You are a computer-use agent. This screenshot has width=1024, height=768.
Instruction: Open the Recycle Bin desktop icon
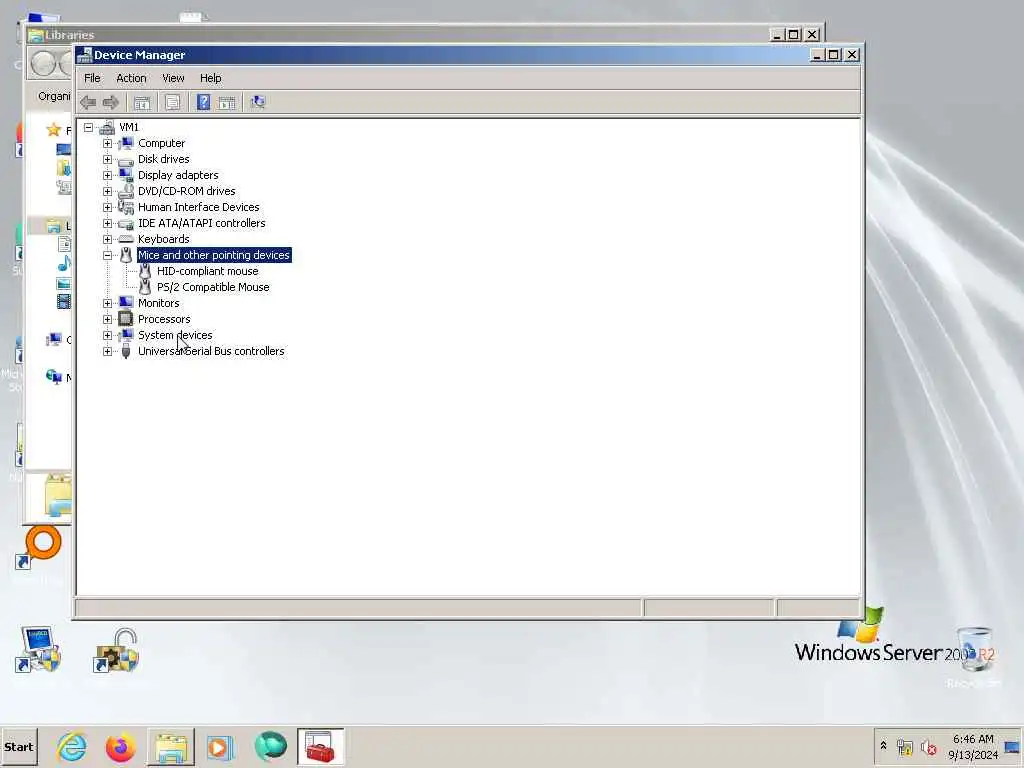coord(974,649)
